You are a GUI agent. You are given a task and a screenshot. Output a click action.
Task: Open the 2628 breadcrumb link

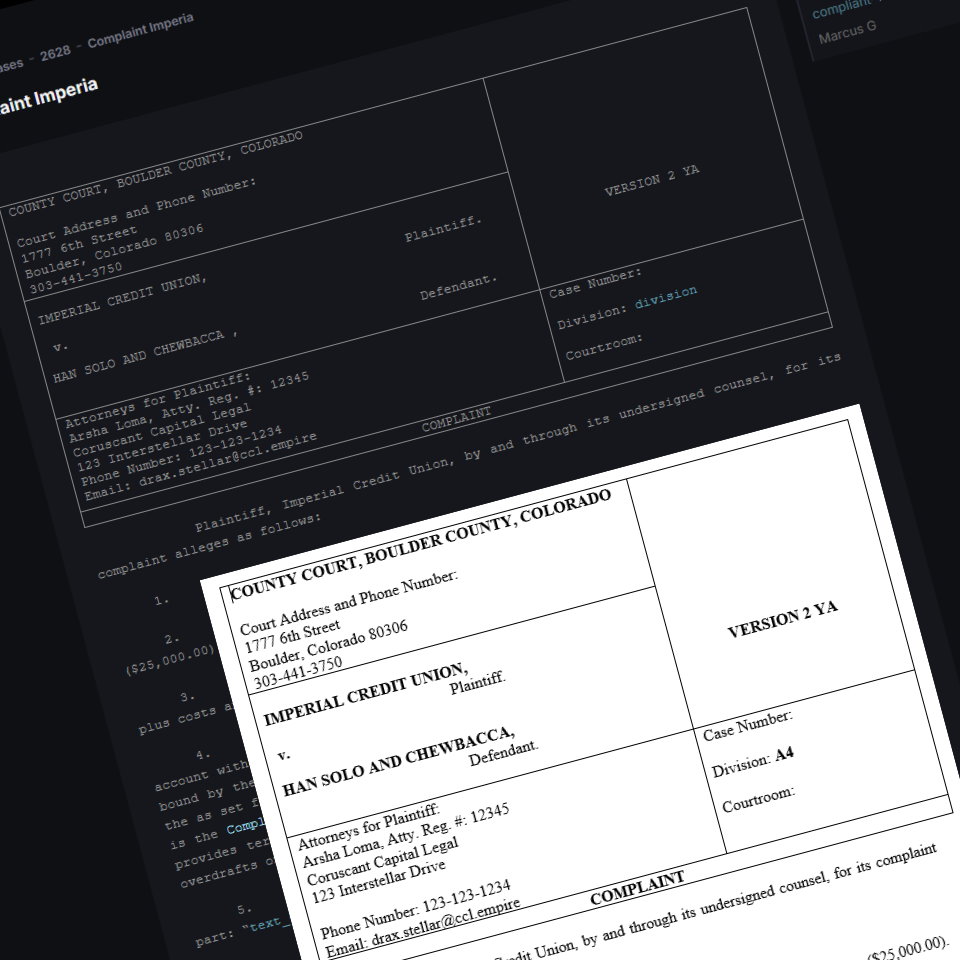[55, 53]
